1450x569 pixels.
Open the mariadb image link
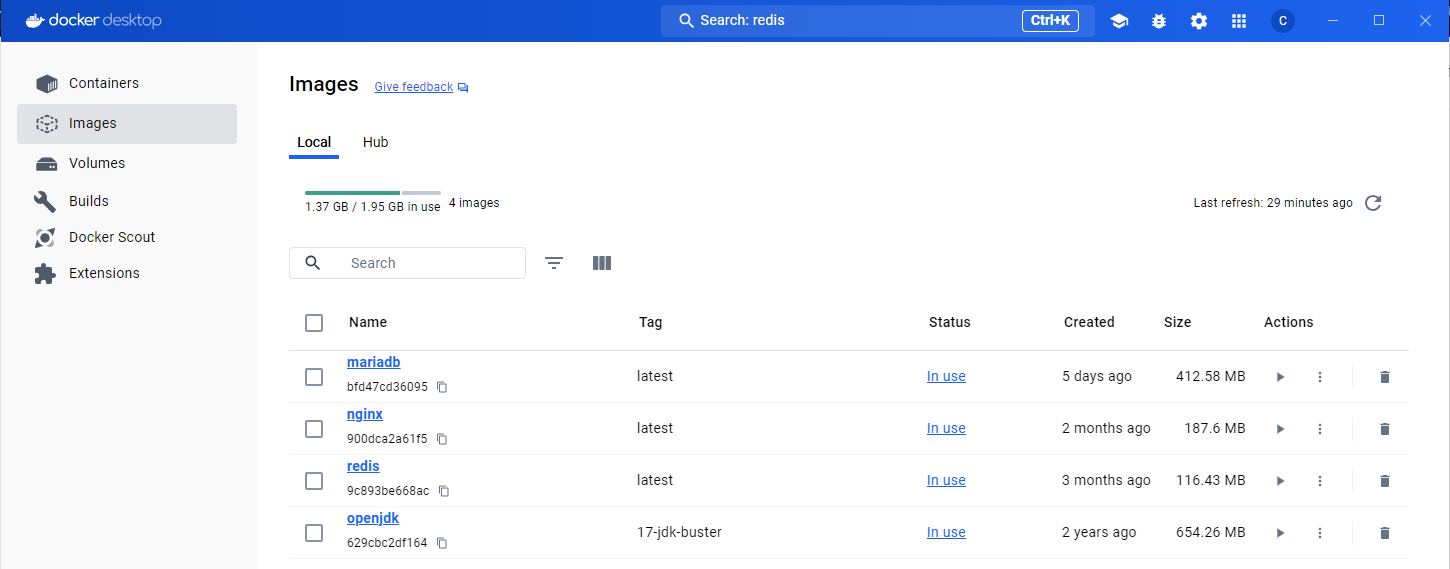pos(374,362)
